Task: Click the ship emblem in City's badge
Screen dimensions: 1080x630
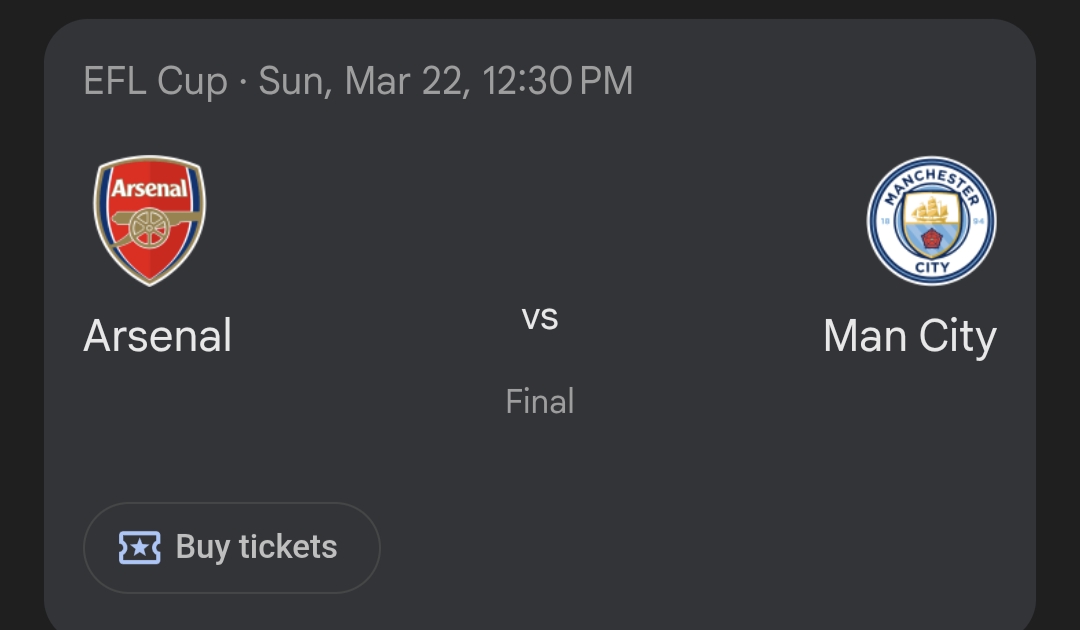Action: pos(931,208)
